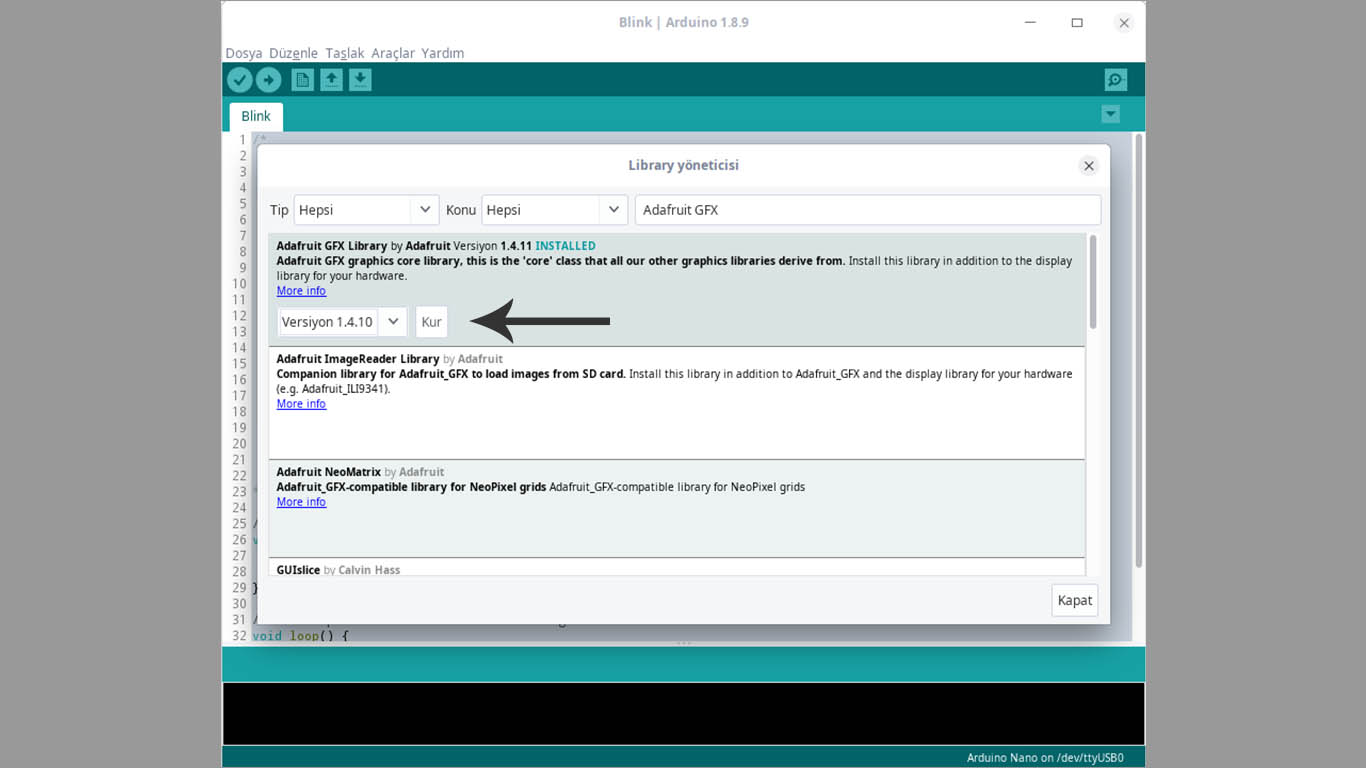Open the Araçlar menu
This screenshot has width=1366, height=768.
click(x=393, y=53)
